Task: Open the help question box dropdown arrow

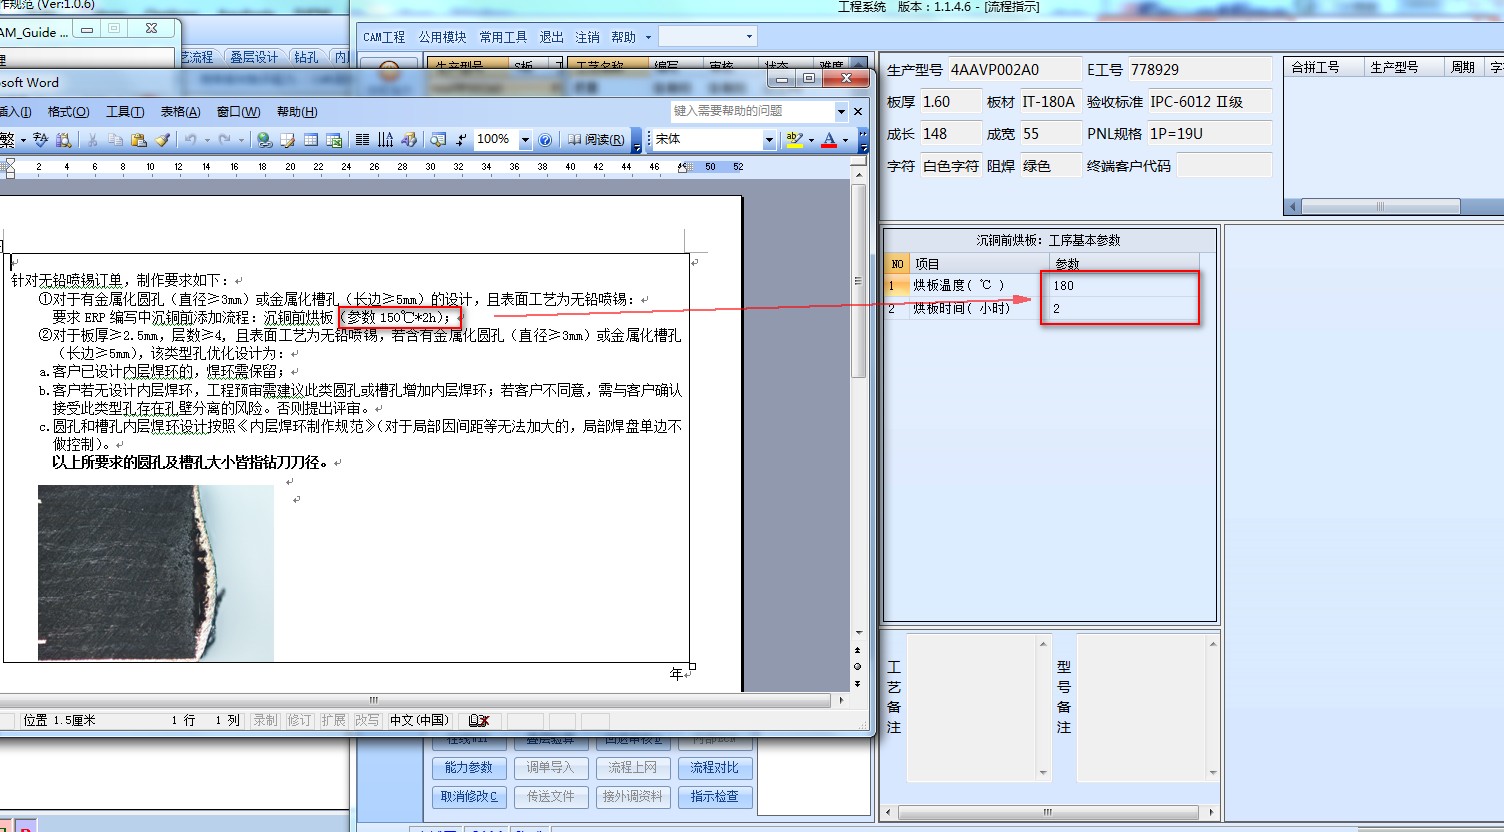Action: [x=841, y=111]
